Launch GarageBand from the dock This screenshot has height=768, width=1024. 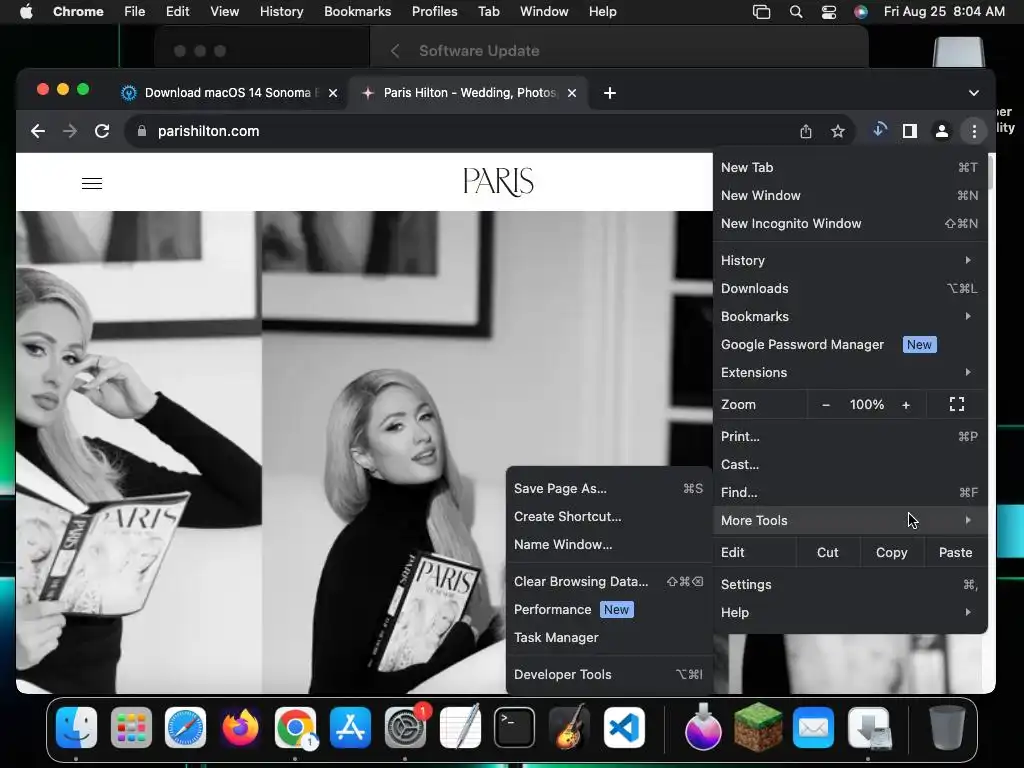coord(569,728)
